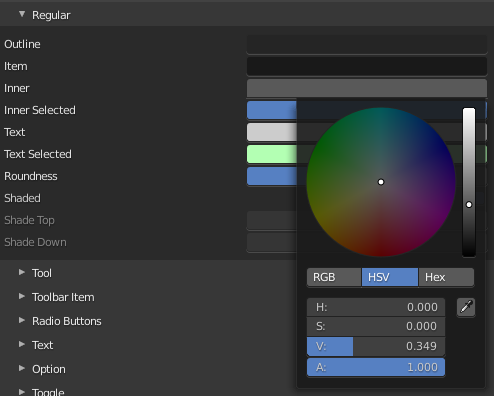
Task: Click the Shade Down field
Action: [272, 242]
